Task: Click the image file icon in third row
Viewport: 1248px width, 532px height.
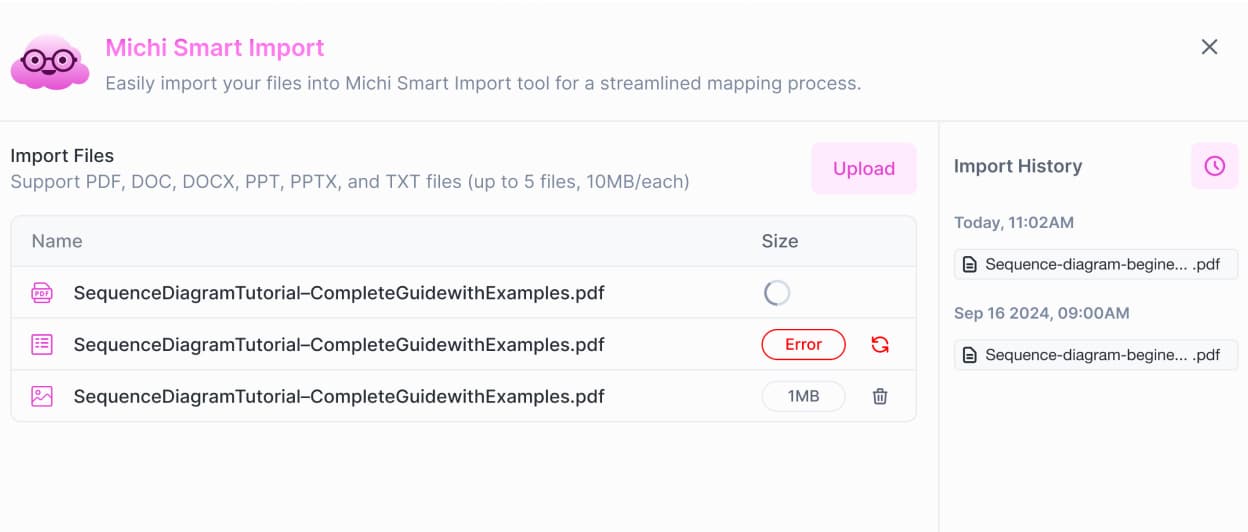Action: [42, 397]
